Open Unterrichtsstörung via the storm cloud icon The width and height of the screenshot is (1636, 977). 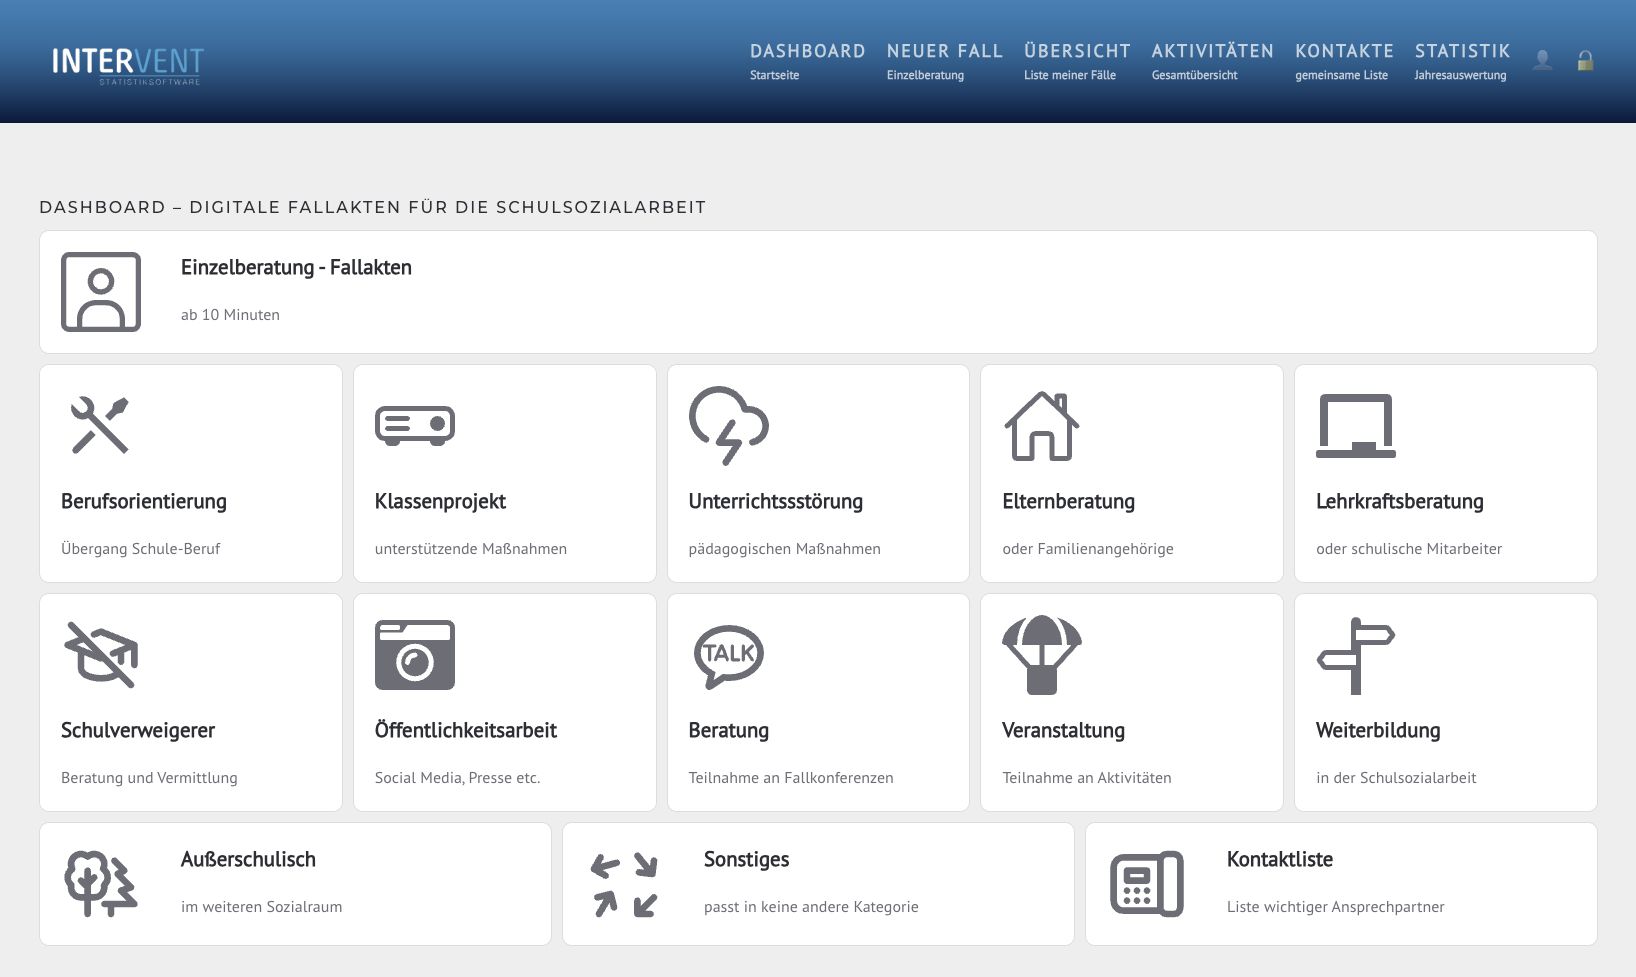click(x=728, y=427)
